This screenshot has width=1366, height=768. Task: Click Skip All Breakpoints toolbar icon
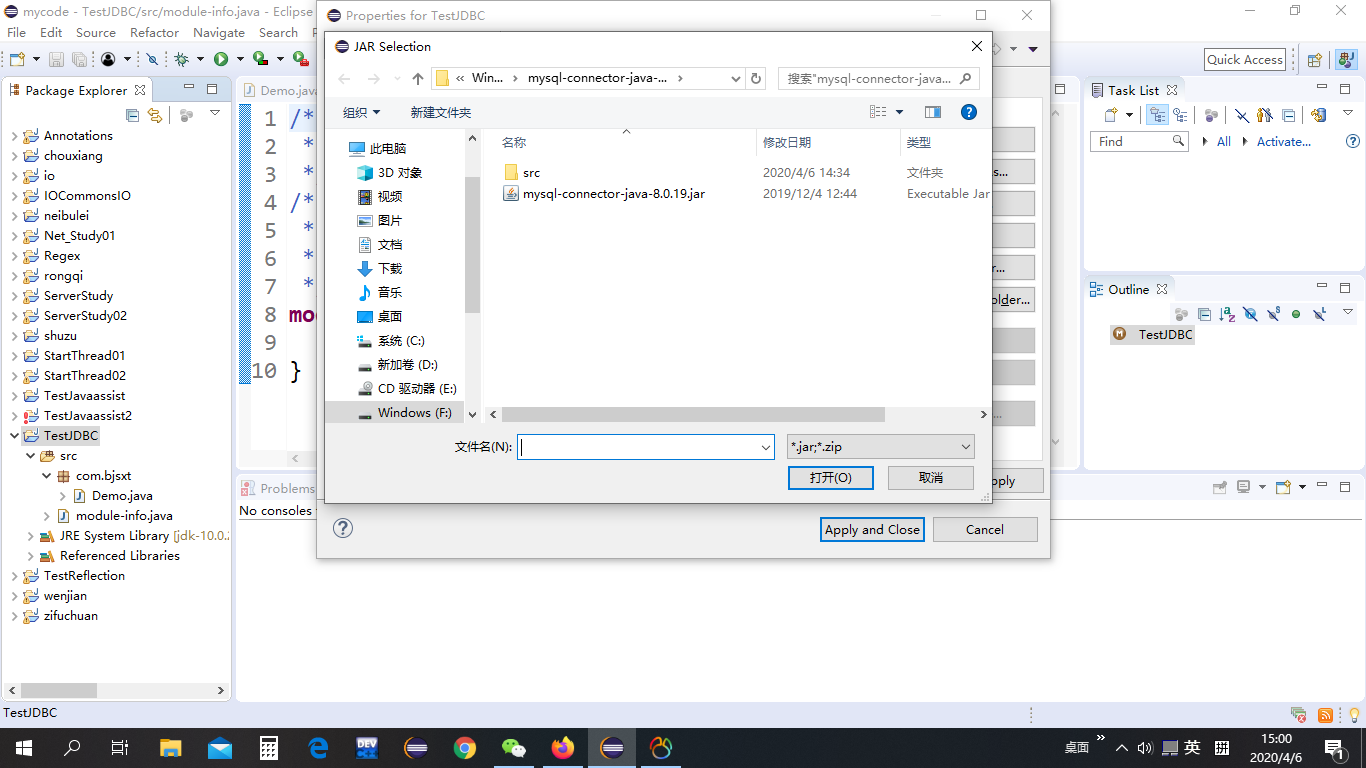click(152, 60)
